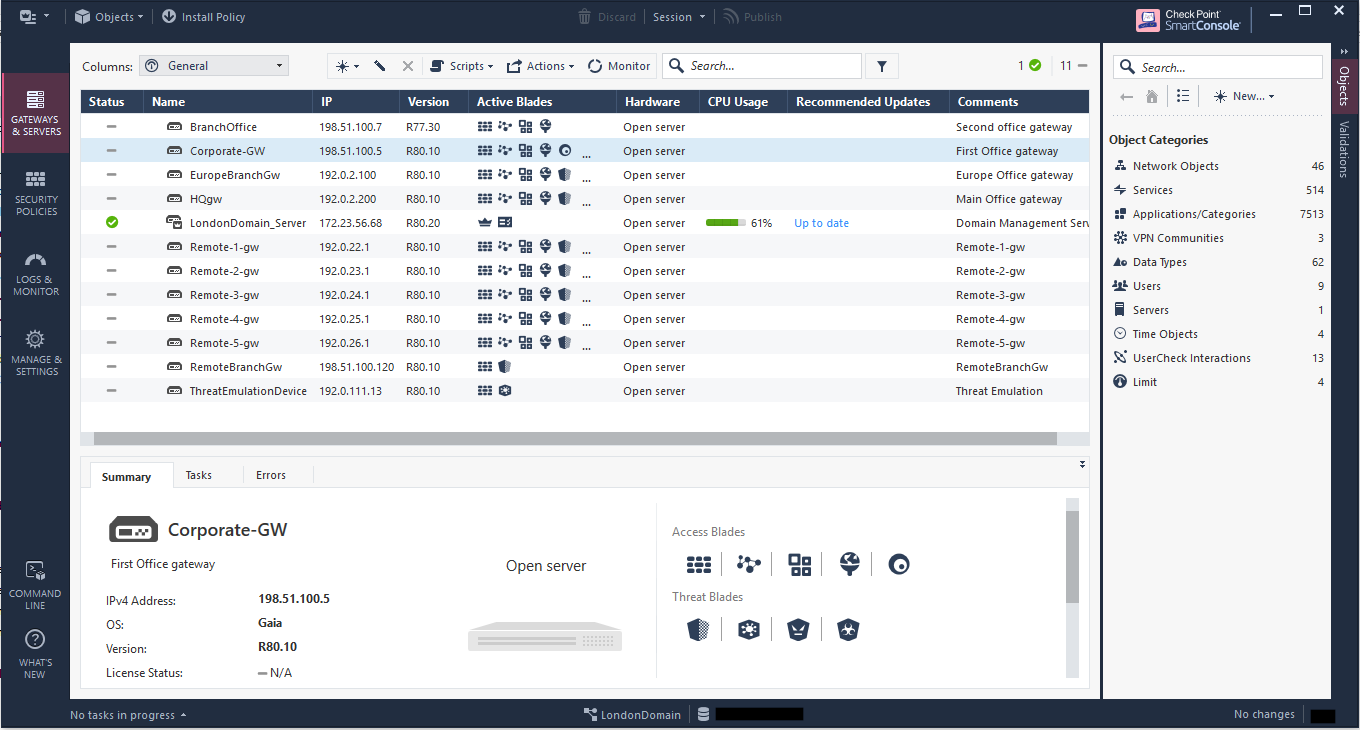Click the delete X icon in toolbar
The width and height of the screenshot is (1360, 730).
click(407, 66)
